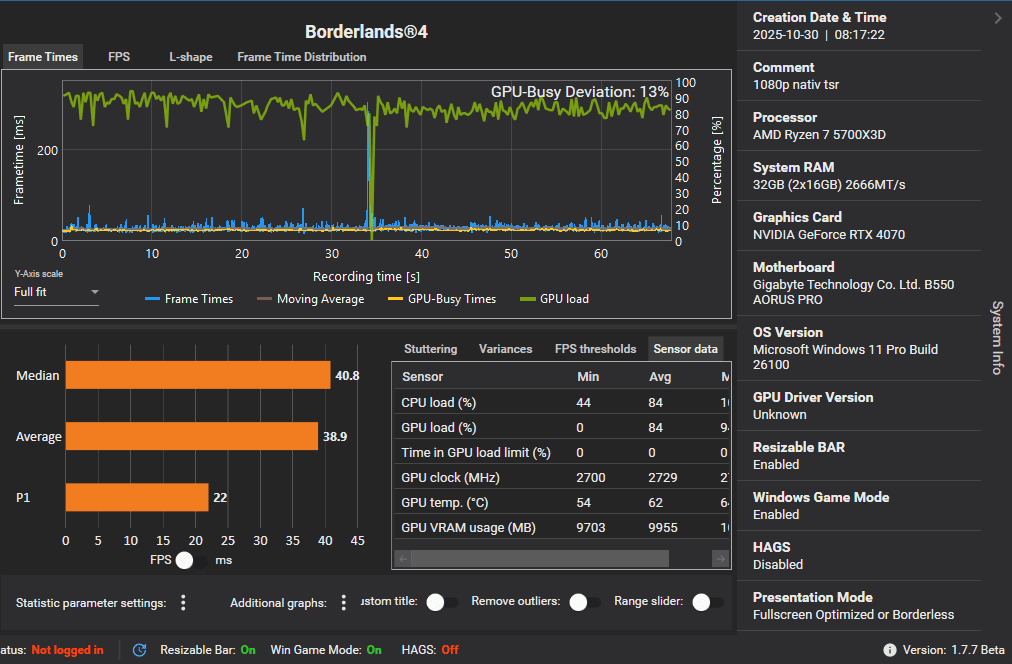This screenshot has width=1012, height=664.
Task: Select the Stuttering tab
Action: 430,349
